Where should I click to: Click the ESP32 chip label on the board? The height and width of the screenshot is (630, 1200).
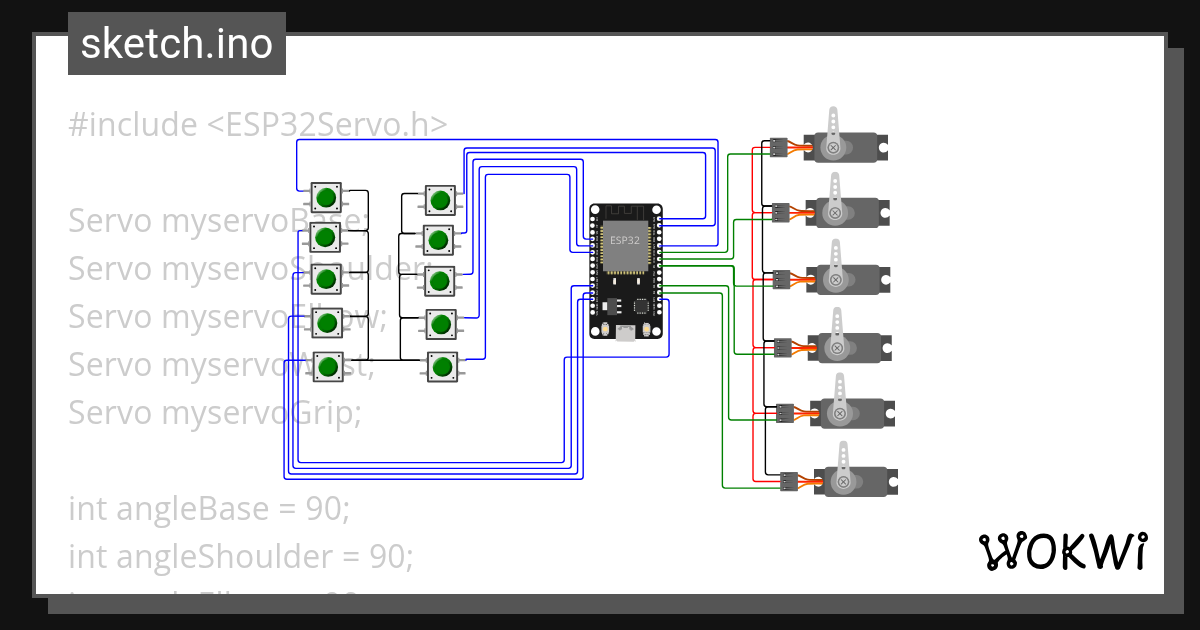625,240
